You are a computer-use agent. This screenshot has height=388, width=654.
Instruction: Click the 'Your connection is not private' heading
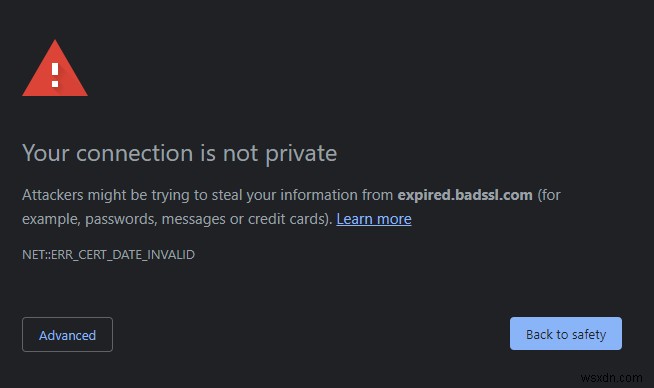pyautogui.click(x=179, y=153)
